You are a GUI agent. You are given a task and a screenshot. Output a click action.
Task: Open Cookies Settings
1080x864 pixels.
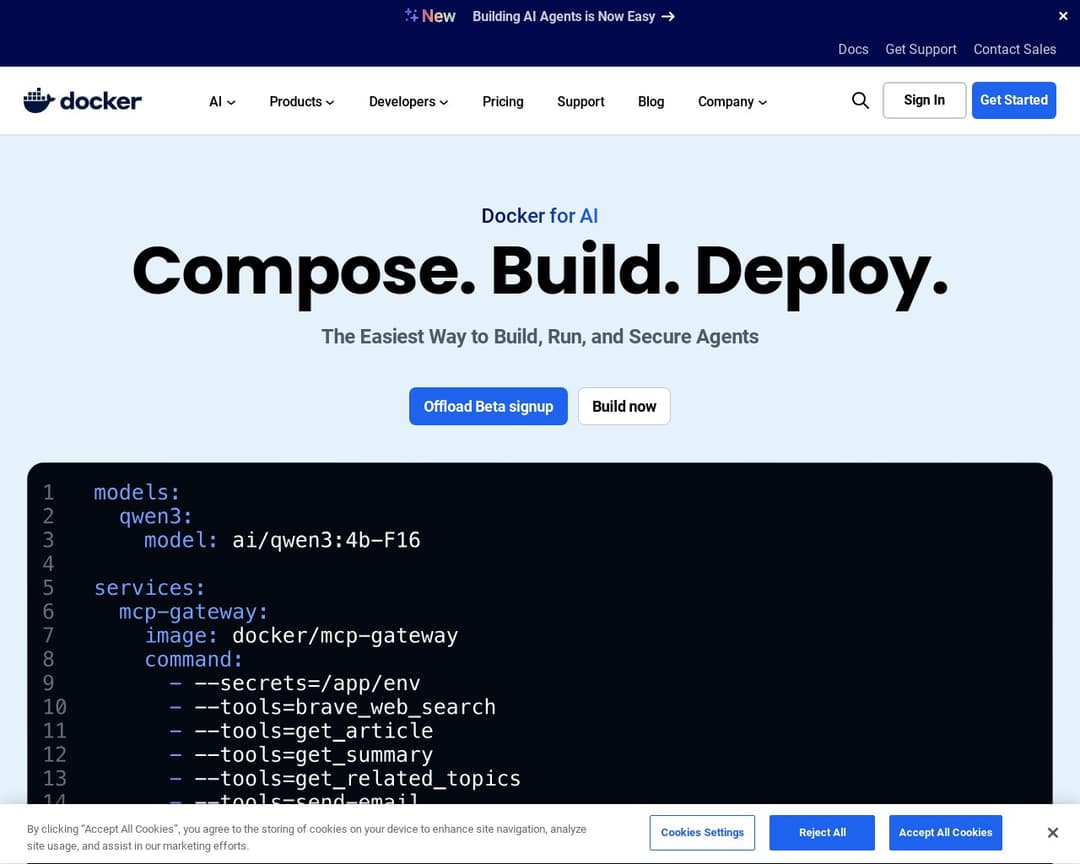[x=702, y=832]
